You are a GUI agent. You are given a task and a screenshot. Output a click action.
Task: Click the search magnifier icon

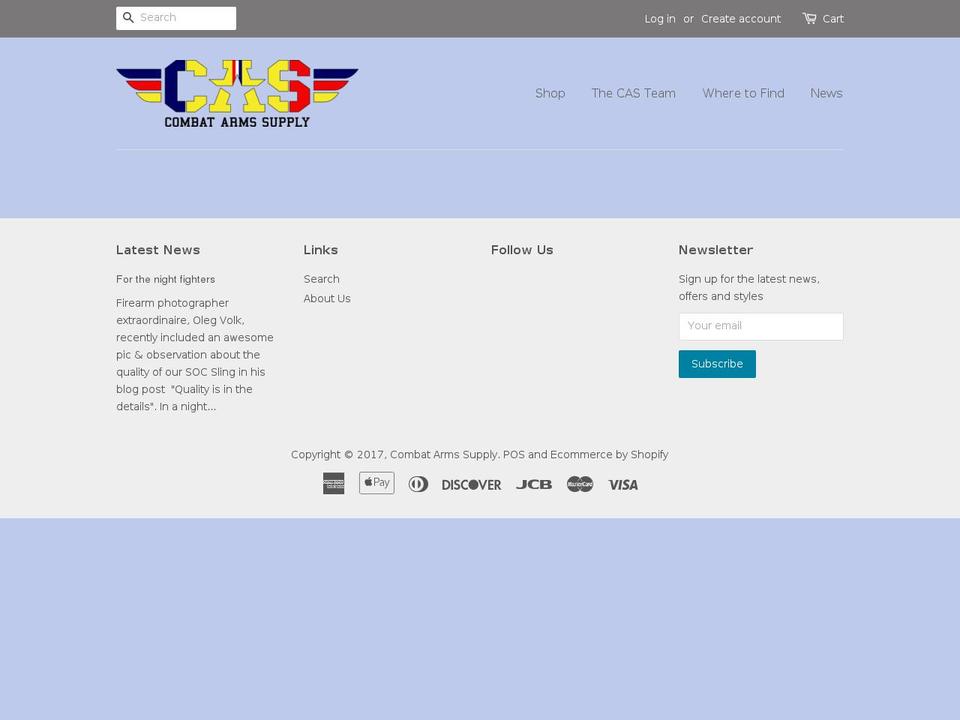[128, 18]
